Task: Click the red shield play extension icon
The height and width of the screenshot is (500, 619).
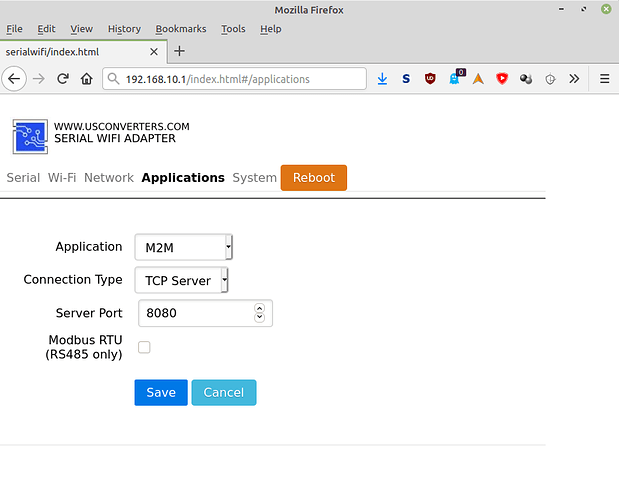Action: [x=502, y=79]
